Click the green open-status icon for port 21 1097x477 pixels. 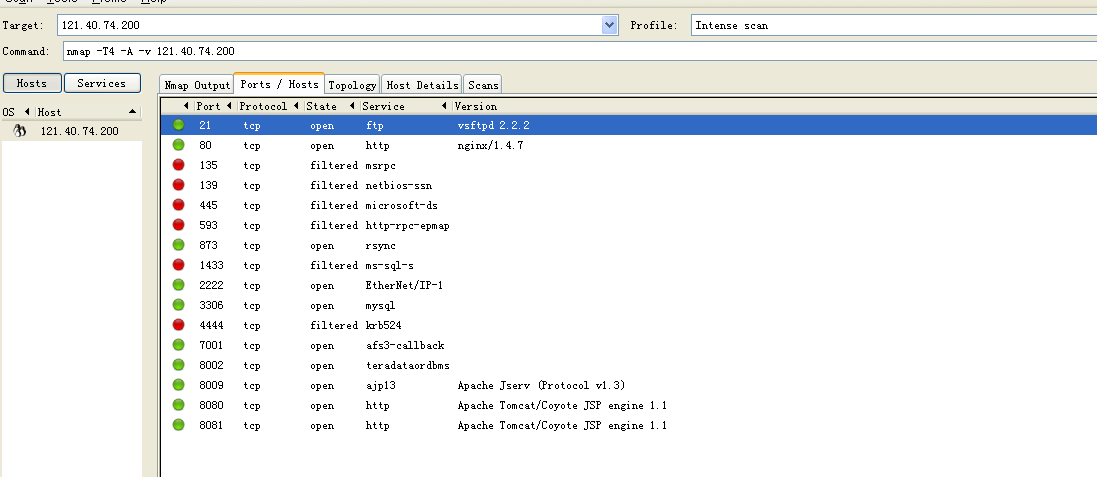tap(178, 125)
